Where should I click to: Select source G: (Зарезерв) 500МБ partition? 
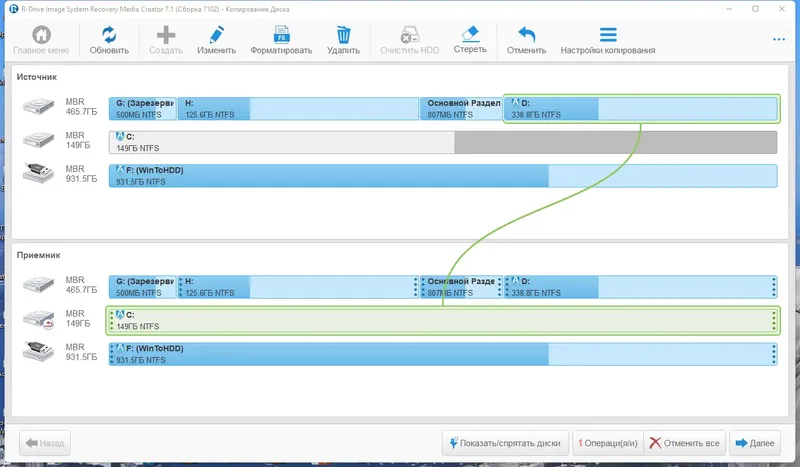[142, 109]
